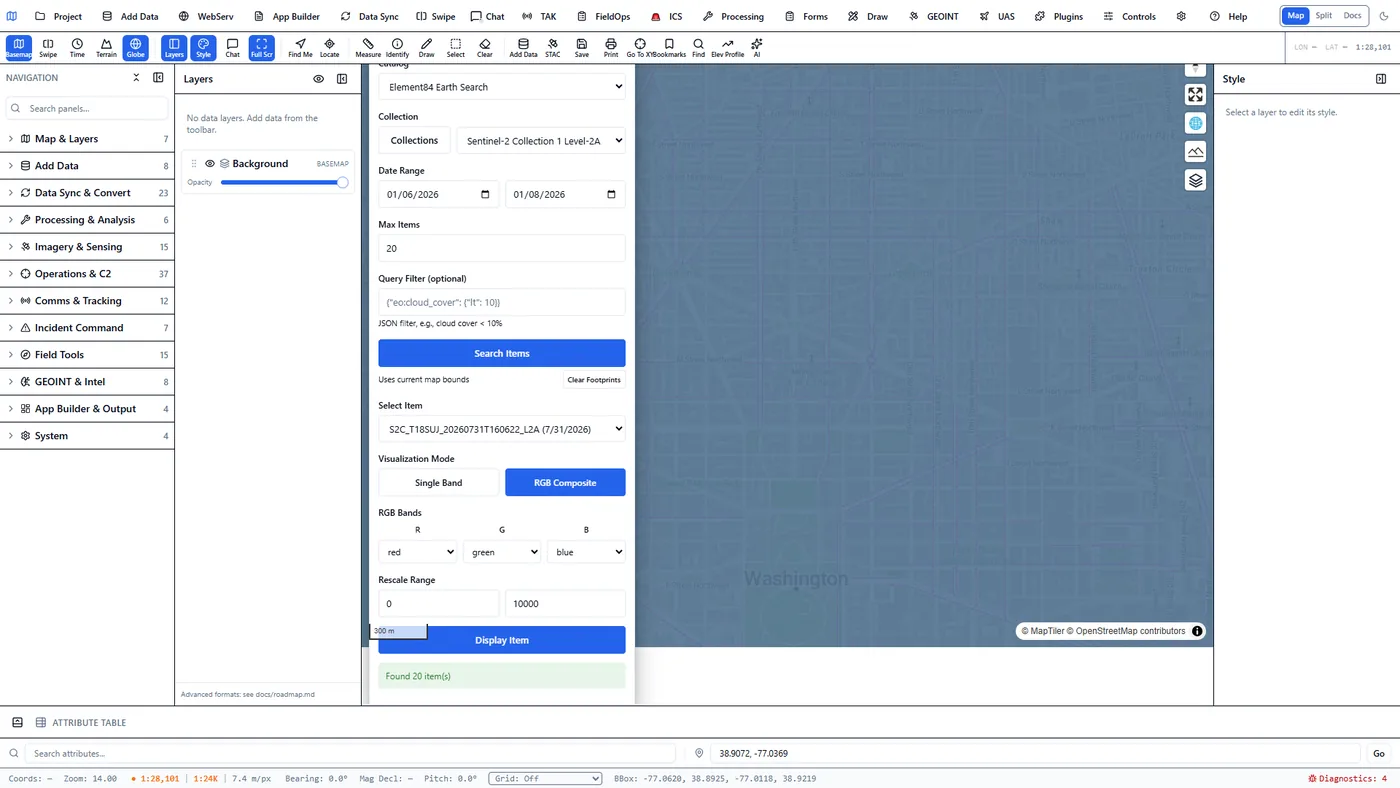
Task: Toggle the Globe view button
Action: pyautogui.click(x=135, y=47)
